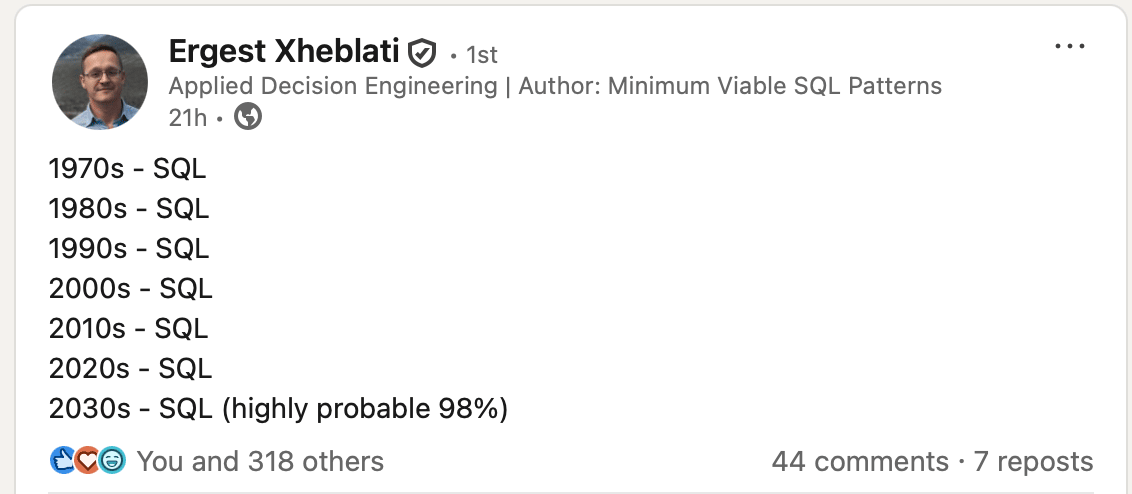Open Ergest Xheblati's profile photo
Viewport: 1132px width, 494px height.
coord(99,82)
